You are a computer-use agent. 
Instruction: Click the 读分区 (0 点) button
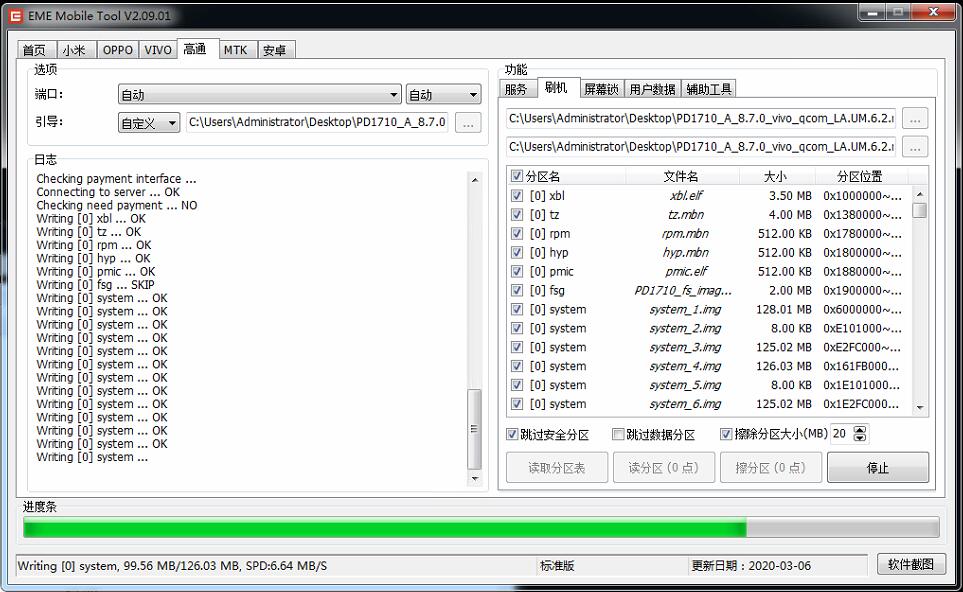663,468
